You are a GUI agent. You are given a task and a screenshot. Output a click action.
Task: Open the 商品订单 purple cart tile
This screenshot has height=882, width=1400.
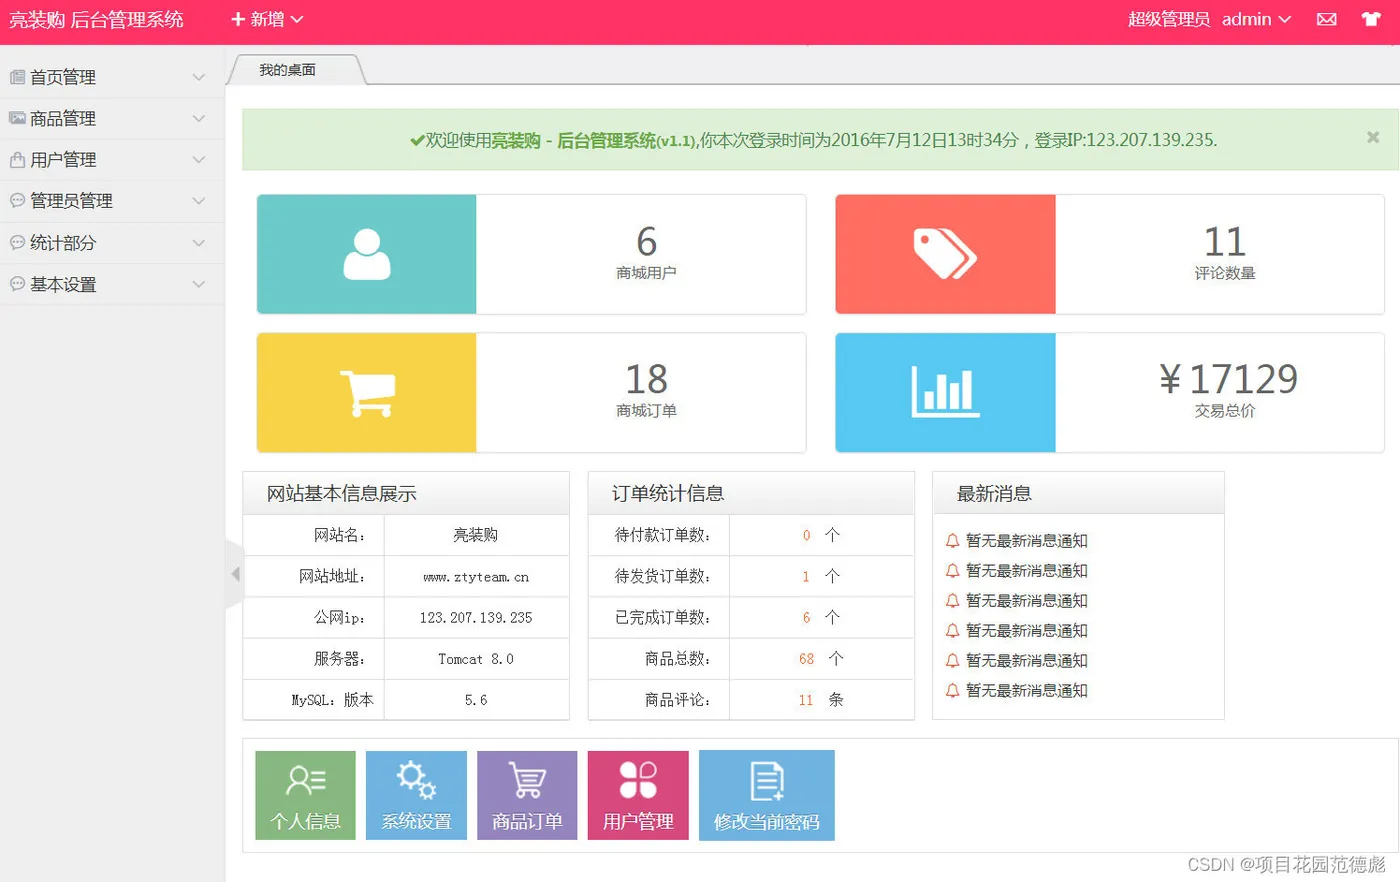pos(527,795)
